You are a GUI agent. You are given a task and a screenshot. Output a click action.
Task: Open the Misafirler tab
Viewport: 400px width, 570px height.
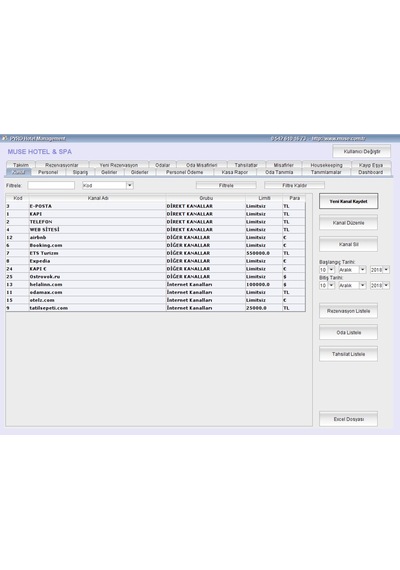point(284,165)
